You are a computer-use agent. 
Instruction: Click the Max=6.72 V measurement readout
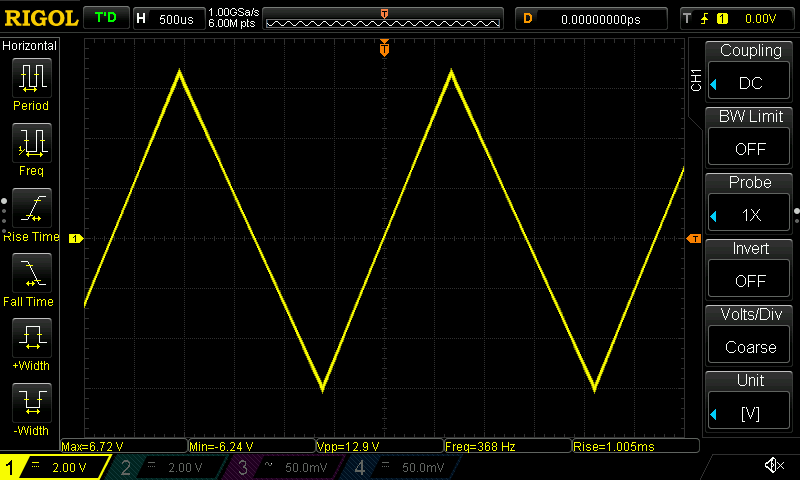coord(124,446)
